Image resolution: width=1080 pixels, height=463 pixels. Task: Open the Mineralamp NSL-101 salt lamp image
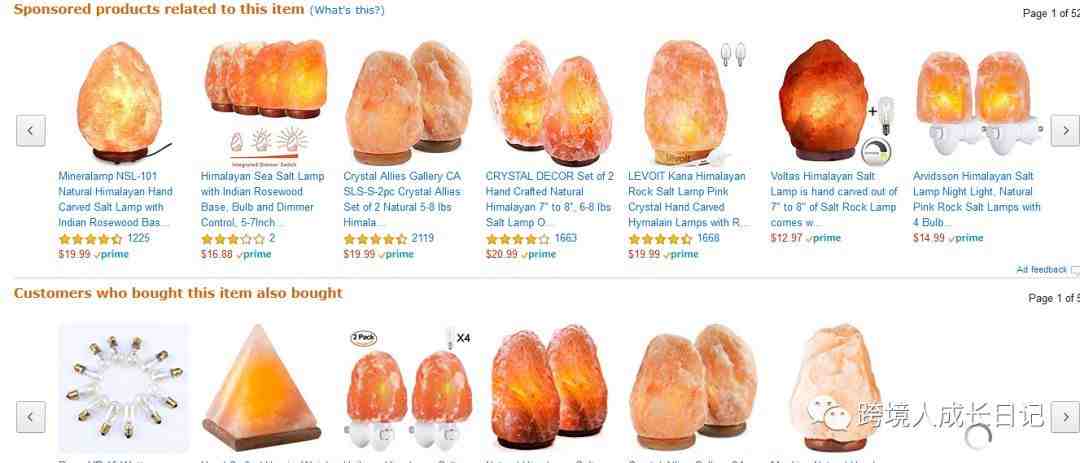point(121,101)
